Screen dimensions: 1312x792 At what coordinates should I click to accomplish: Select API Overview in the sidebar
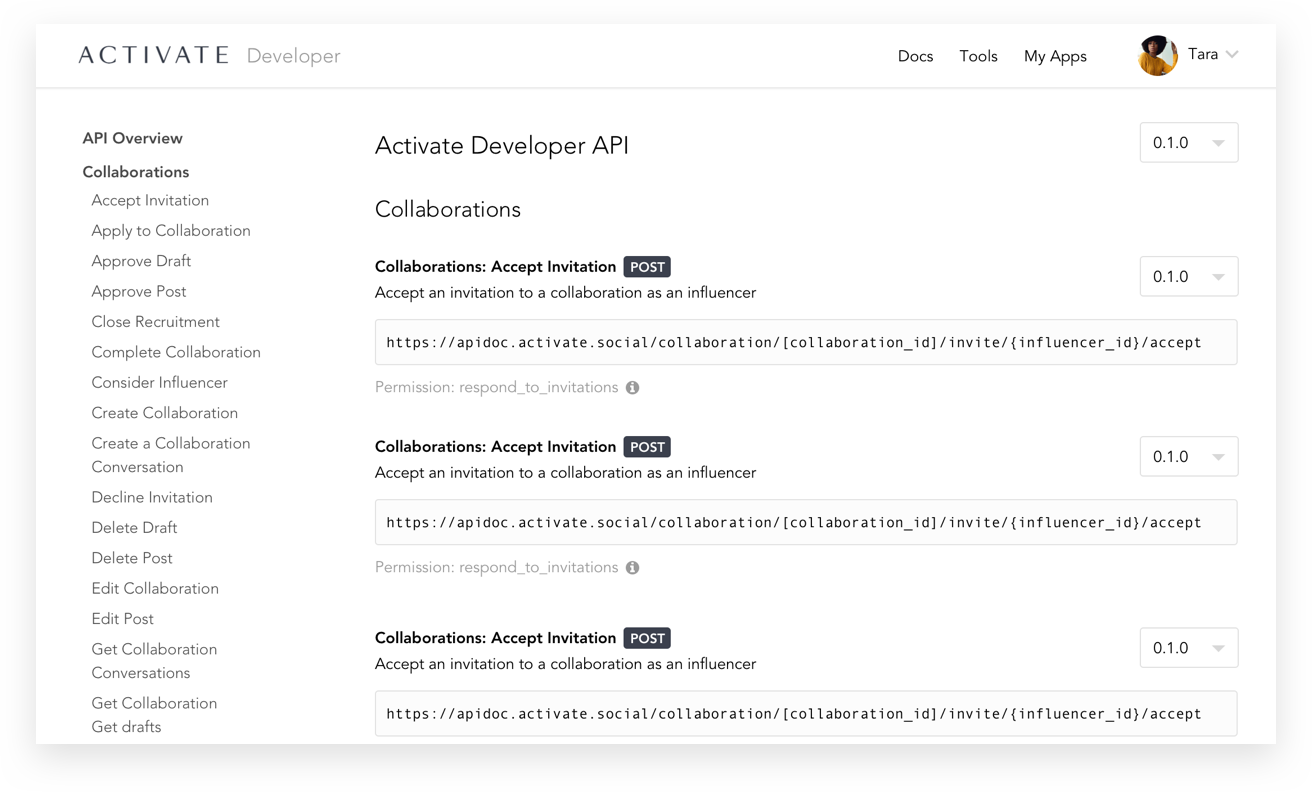pyautogui.click(x=133, y=138)
